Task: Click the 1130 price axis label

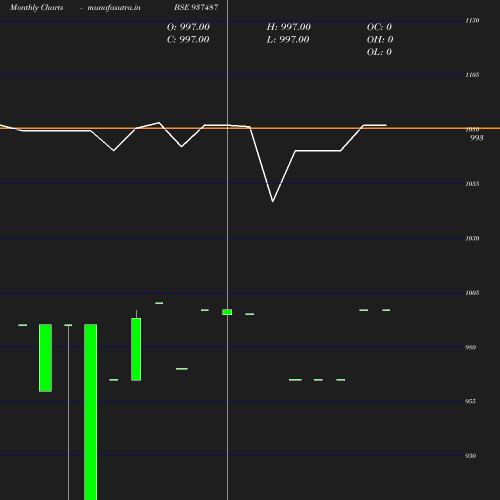Action: tap(472, 21)
